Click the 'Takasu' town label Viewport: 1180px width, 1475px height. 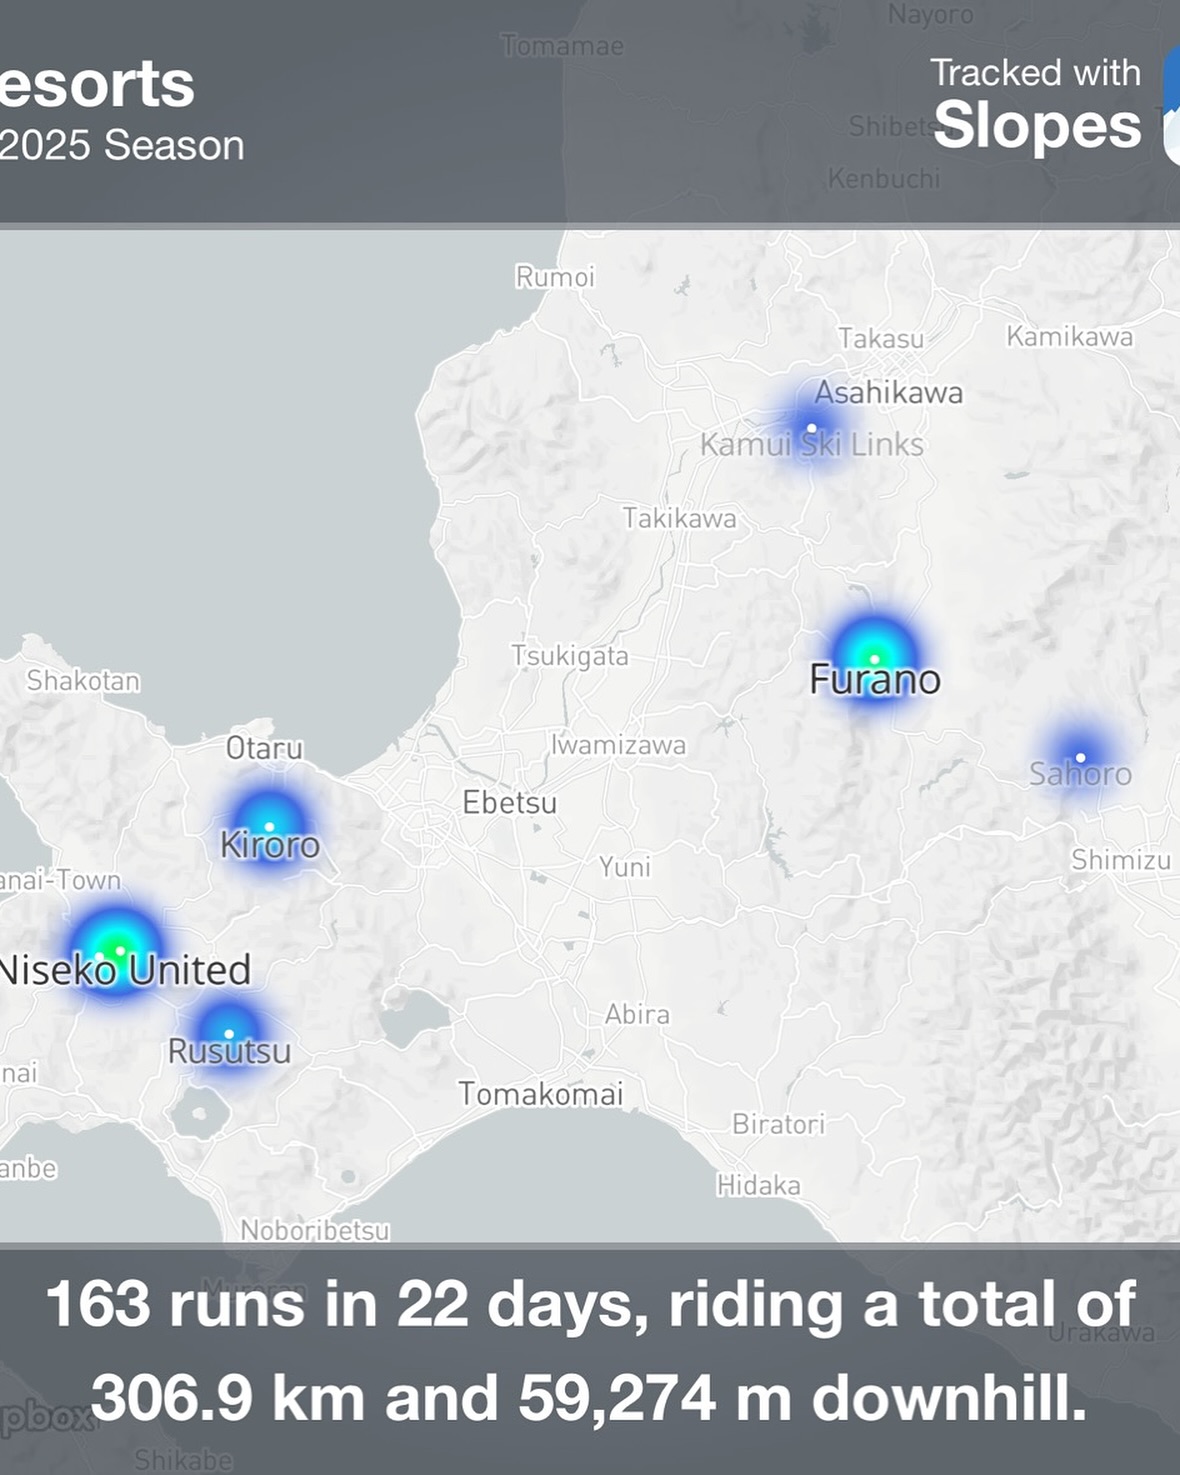click(x=881, y=339)
